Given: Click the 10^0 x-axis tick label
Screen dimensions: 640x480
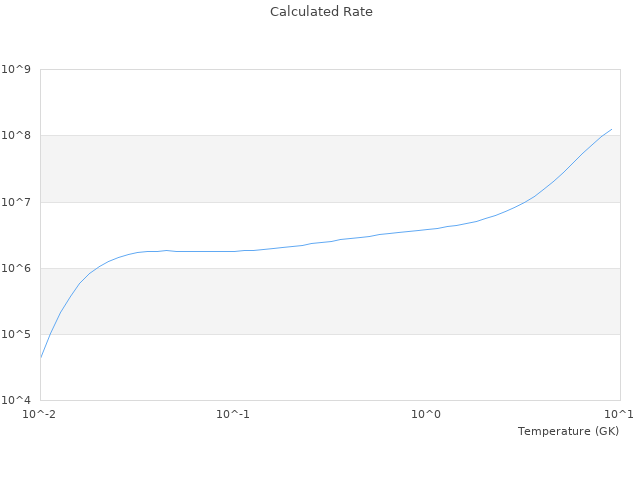Looking at the screenshot, I should coord(427,414).
